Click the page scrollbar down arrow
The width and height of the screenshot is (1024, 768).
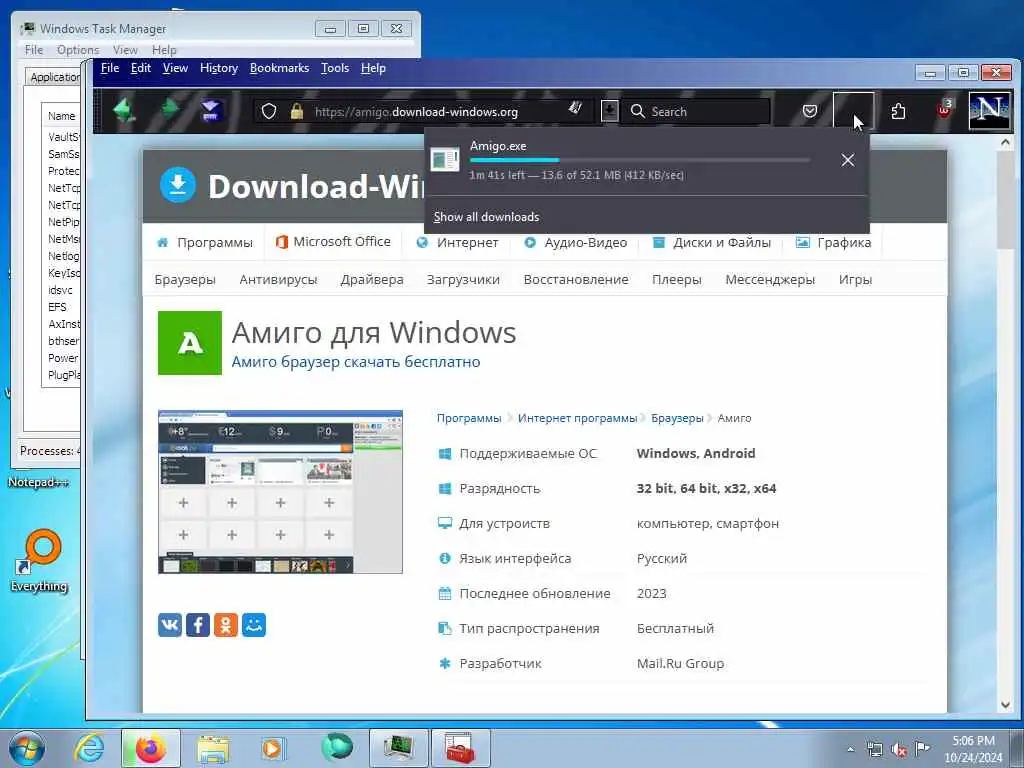1006,705
